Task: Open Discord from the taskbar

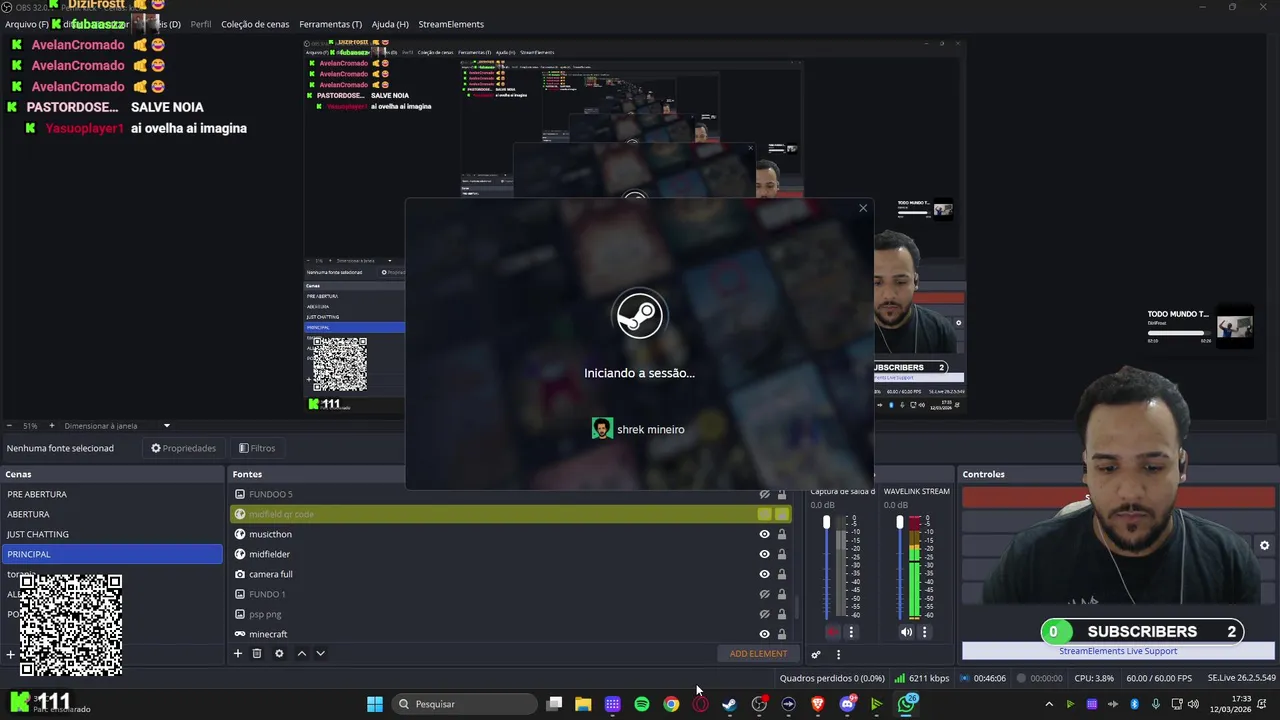Action: pyautogui.click(x=847, y=704)
